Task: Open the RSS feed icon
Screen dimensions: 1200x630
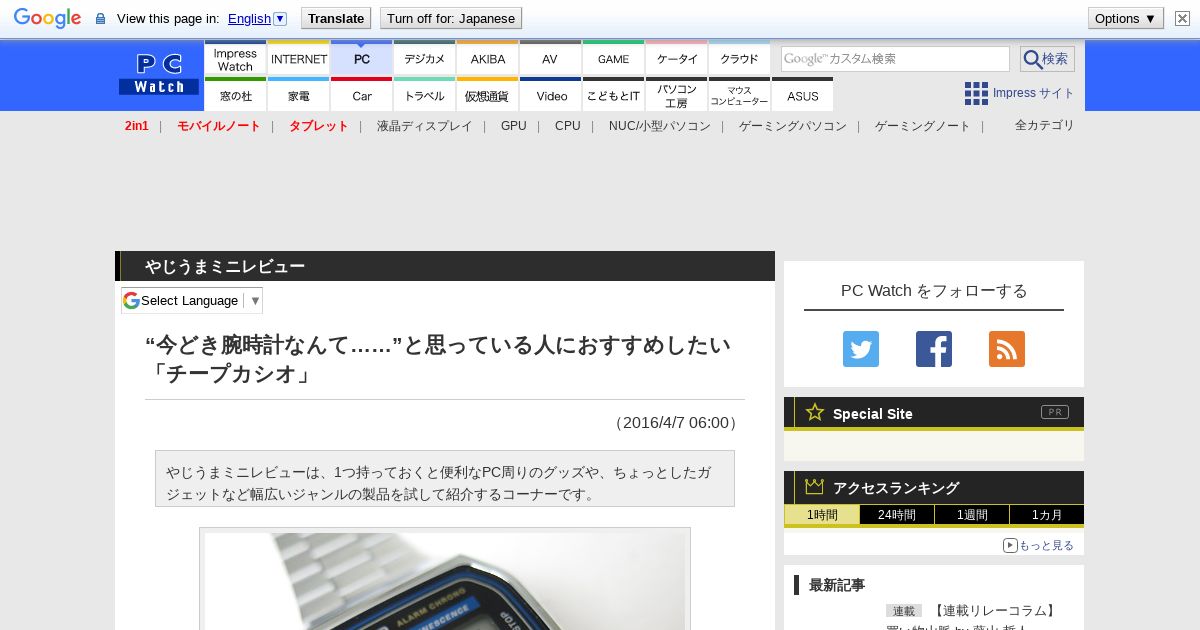Action: (1007, 349)
